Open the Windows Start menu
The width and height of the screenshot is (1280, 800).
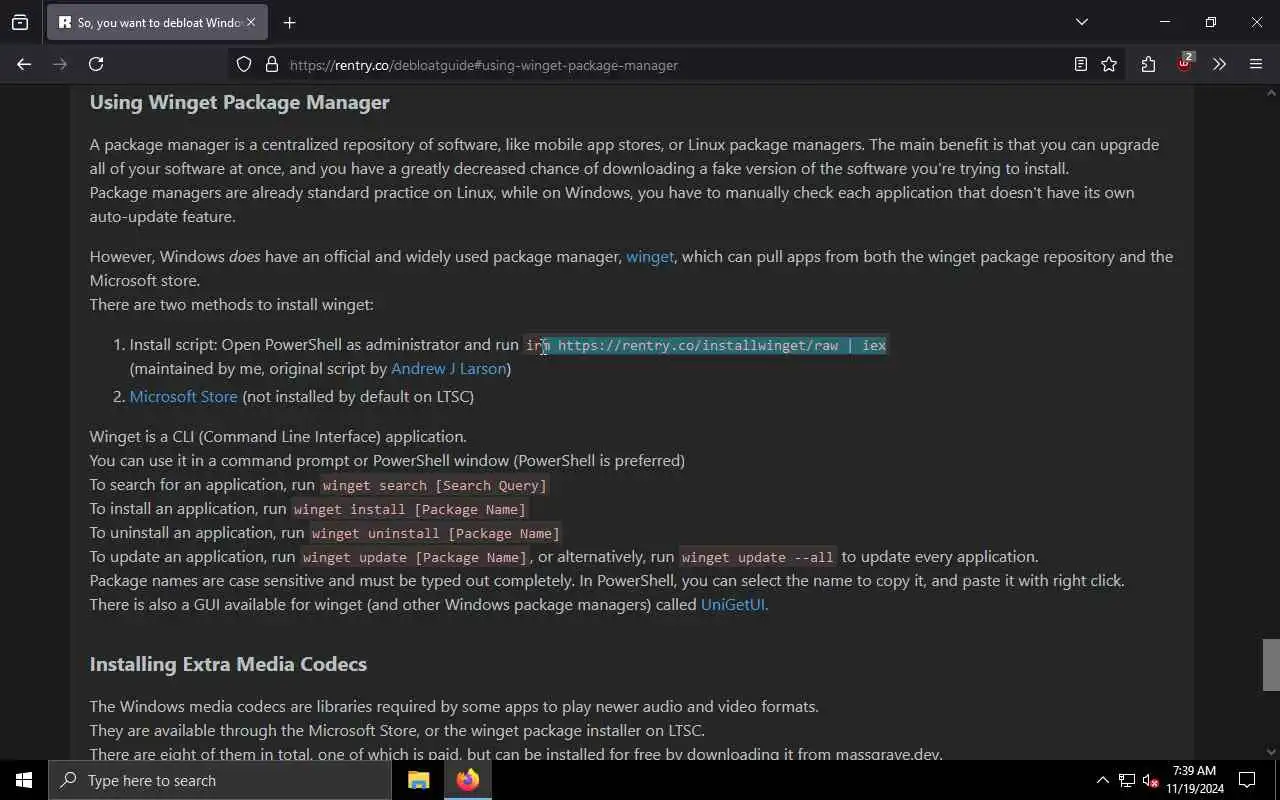pyautogui.click(x=24, y=780)
